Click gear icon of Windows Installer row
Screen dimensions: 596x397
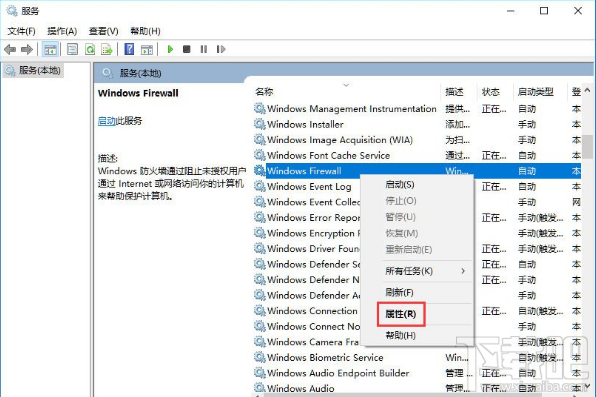260,124
